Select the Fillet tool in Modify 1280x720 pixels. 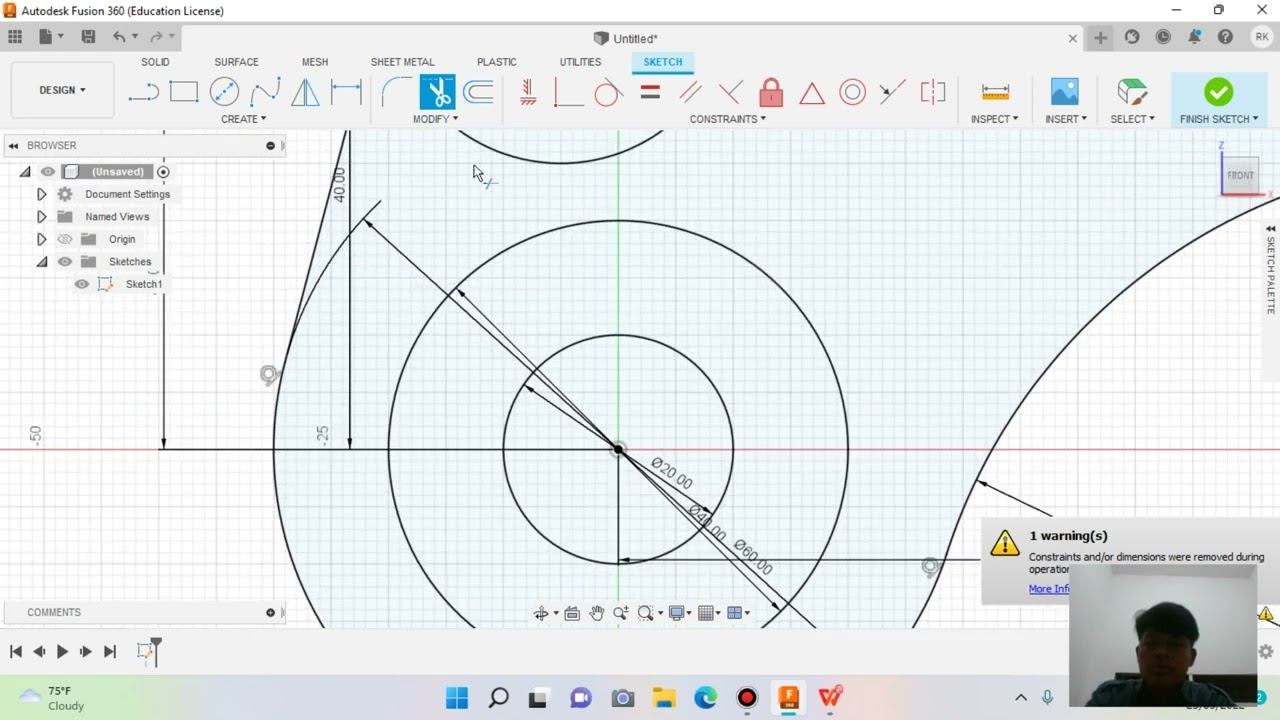pos(396,93)
